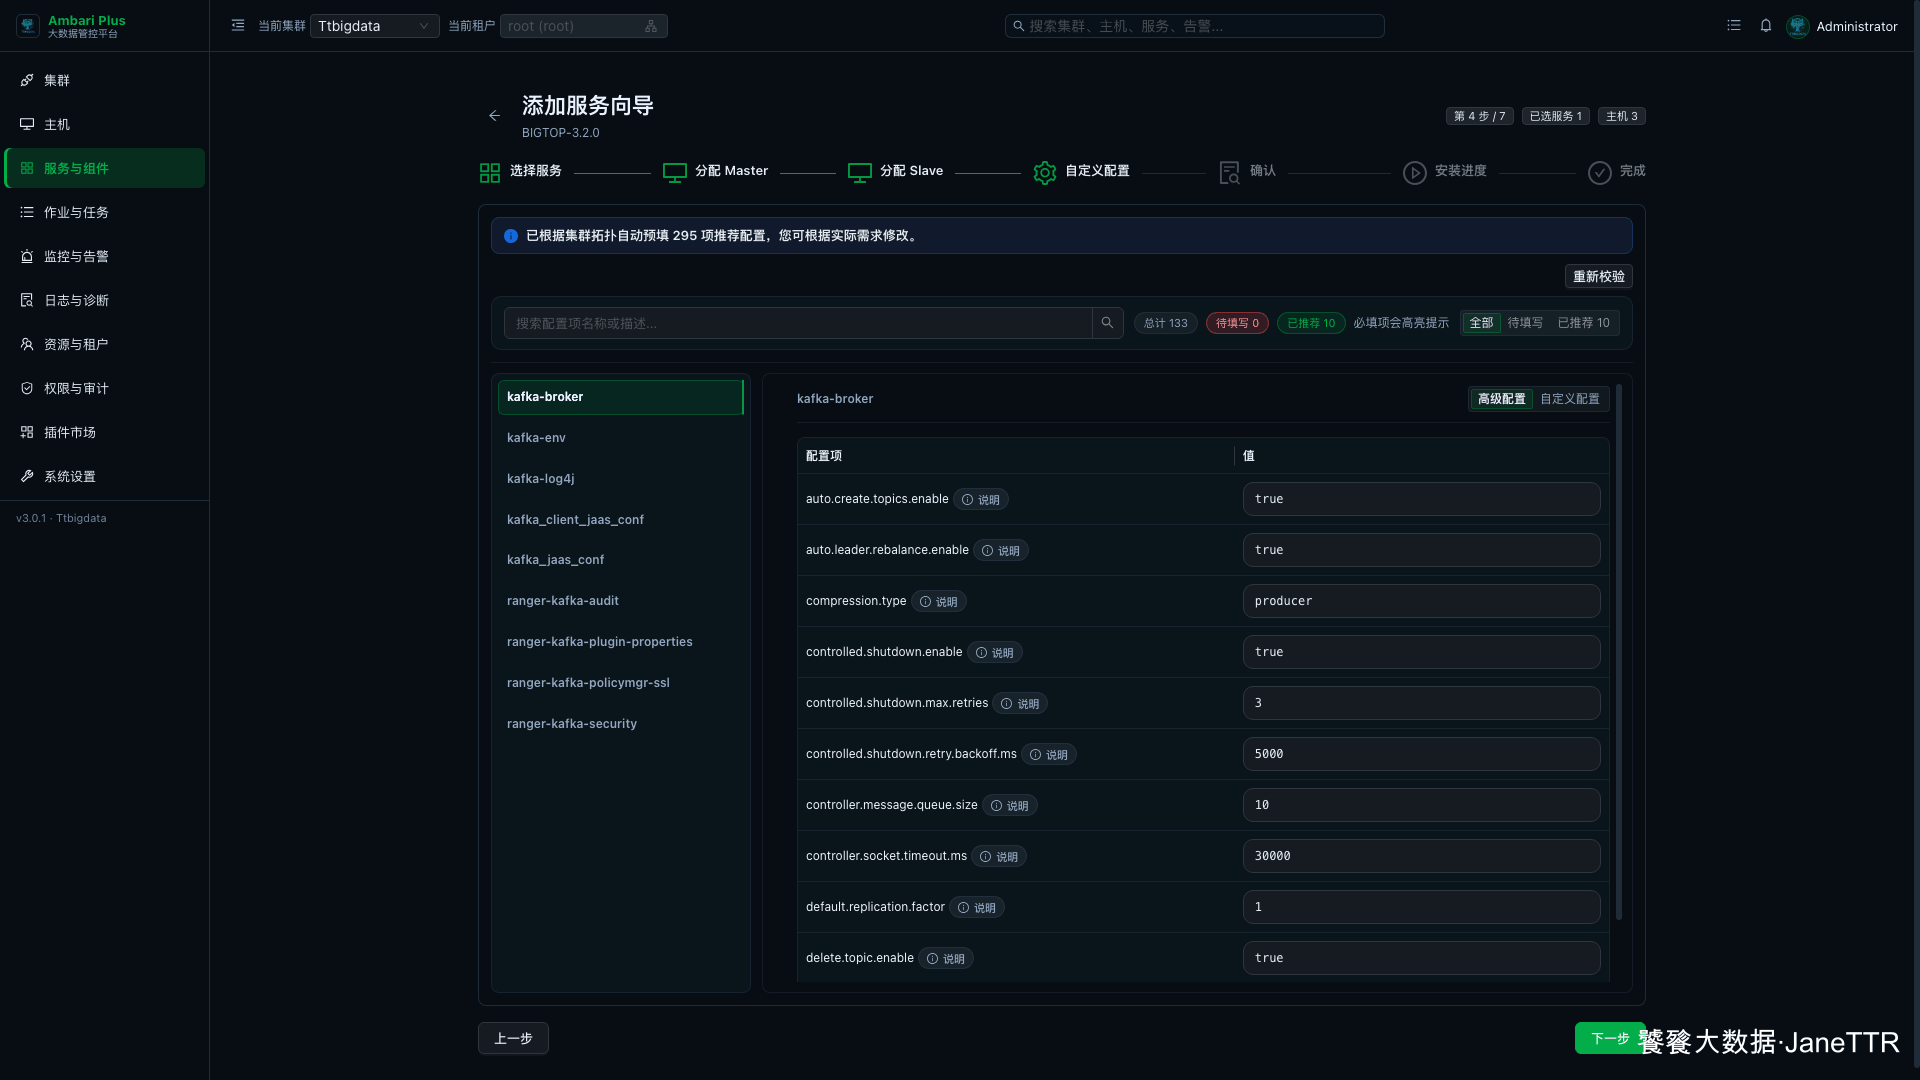Open 服务与组件 in the sidebar
This screenshot has width=1920, height=1080.
pyautogui.click(x=105, y=168)
